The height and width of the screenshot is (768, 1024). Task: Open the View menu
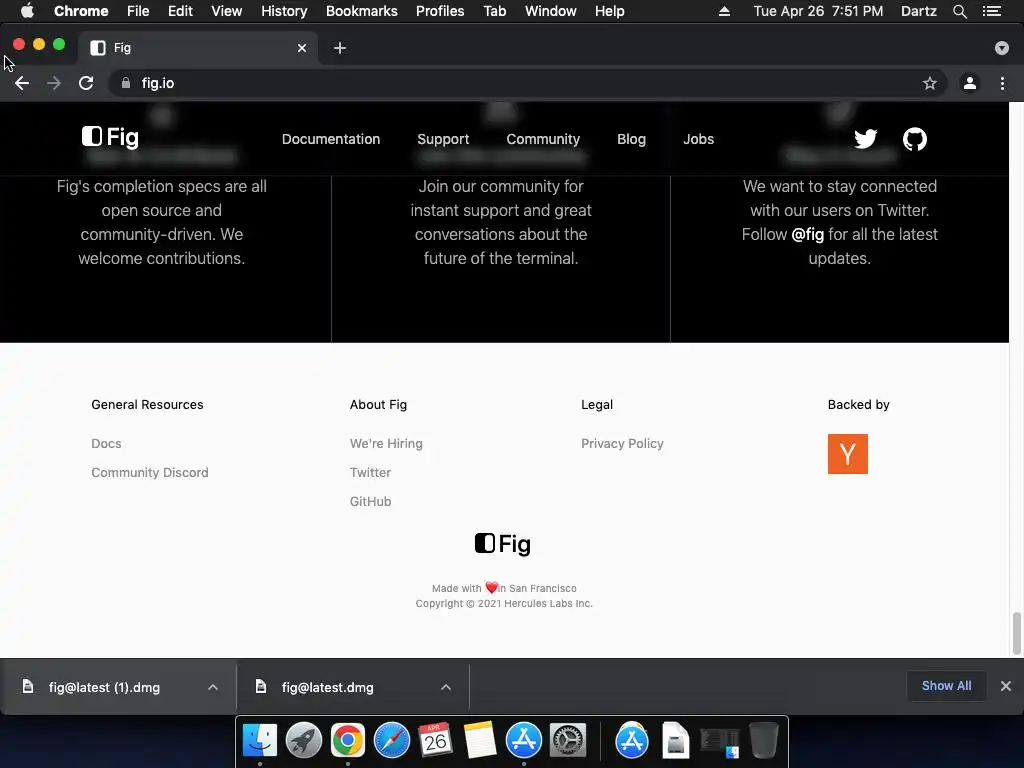227,11
